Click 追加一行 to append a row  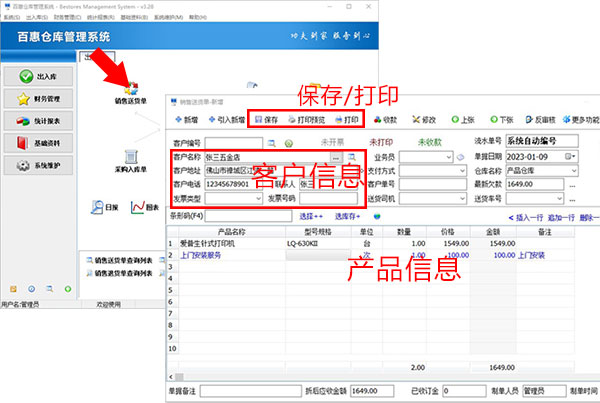pyautogui.click(x=561, y=217)
